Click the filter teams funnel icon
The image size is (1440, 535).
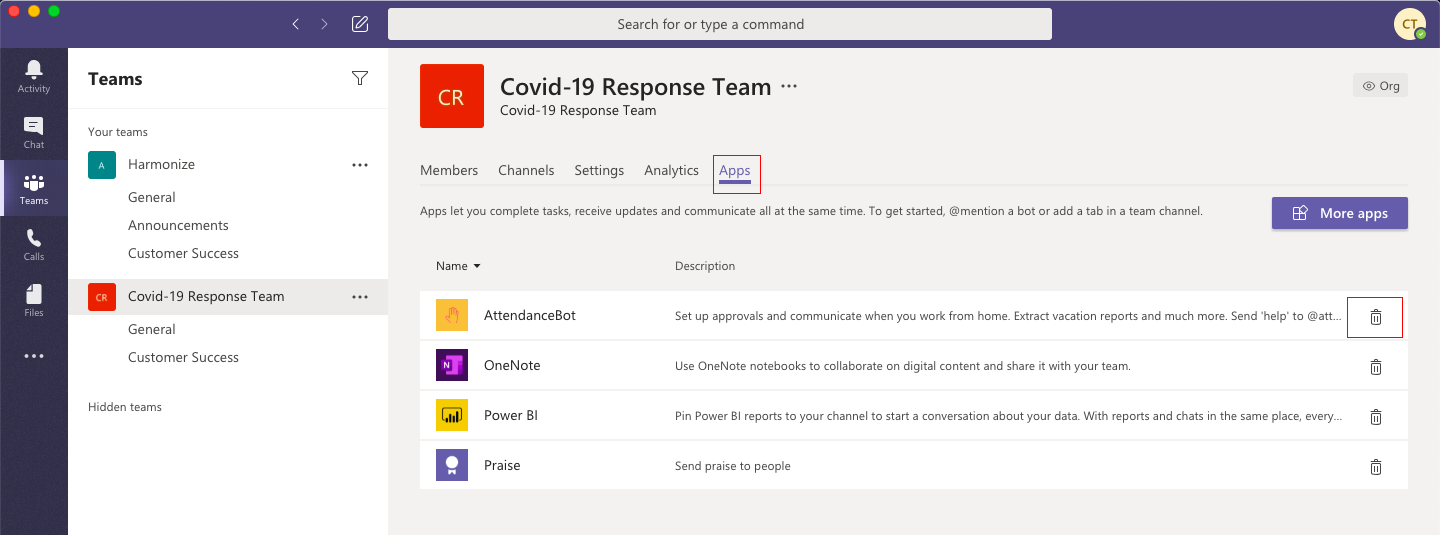pyautogui.click(x=360, y=79)
